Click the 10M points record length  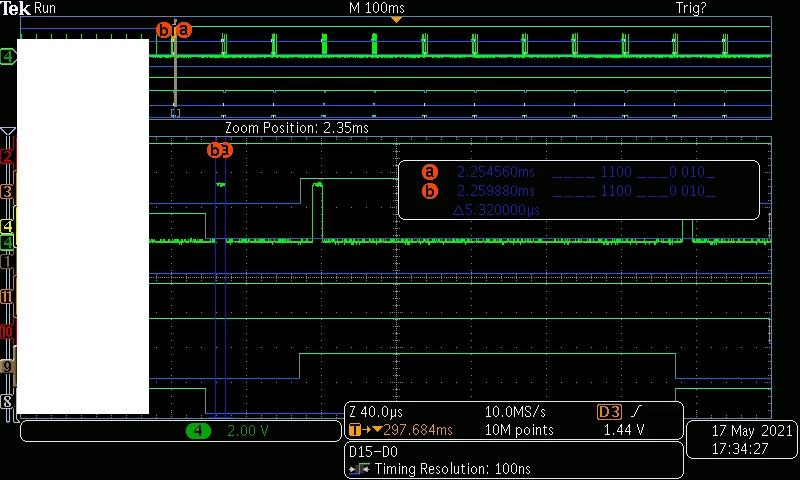[x=519, y=430]
